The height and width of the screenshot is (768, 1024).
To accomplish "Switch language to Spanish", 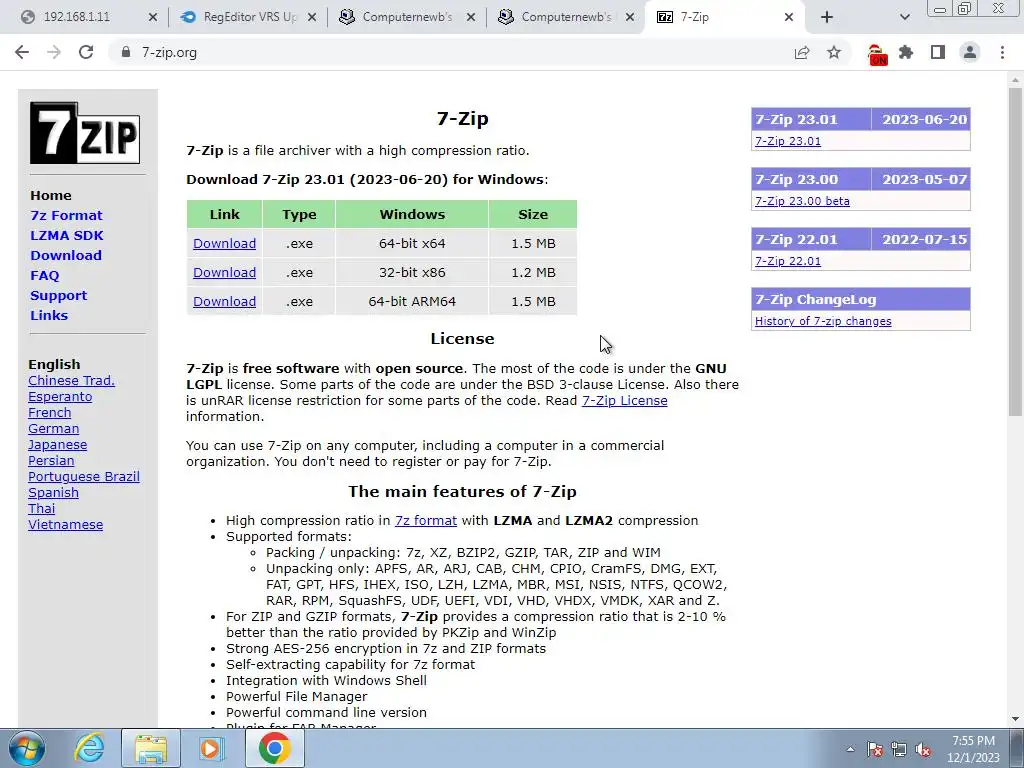I will tap(54, 493).
